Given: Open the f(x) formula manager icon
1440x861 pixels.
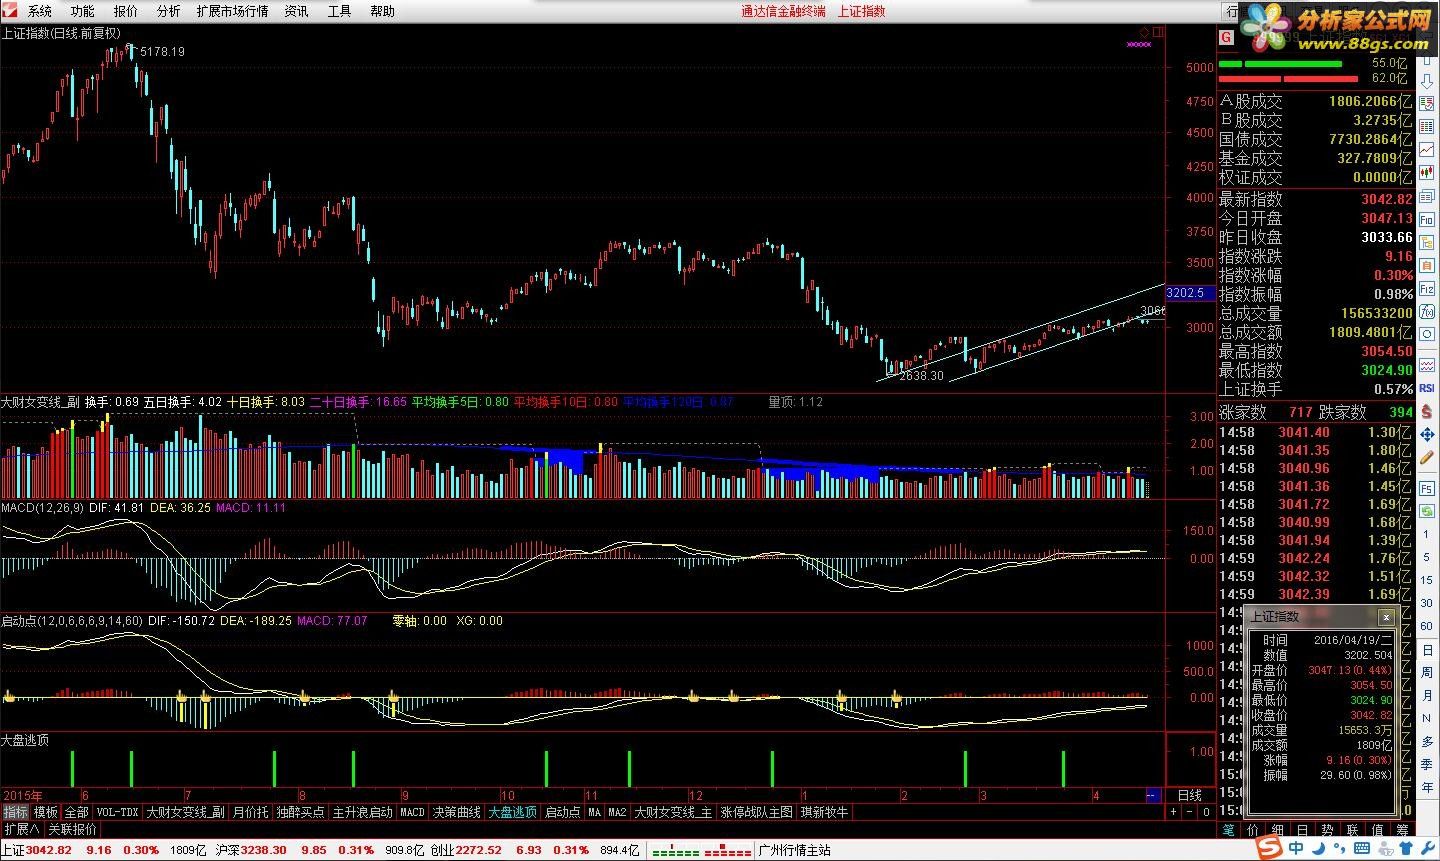Looking at the screenshot, I should point(1427,312).
